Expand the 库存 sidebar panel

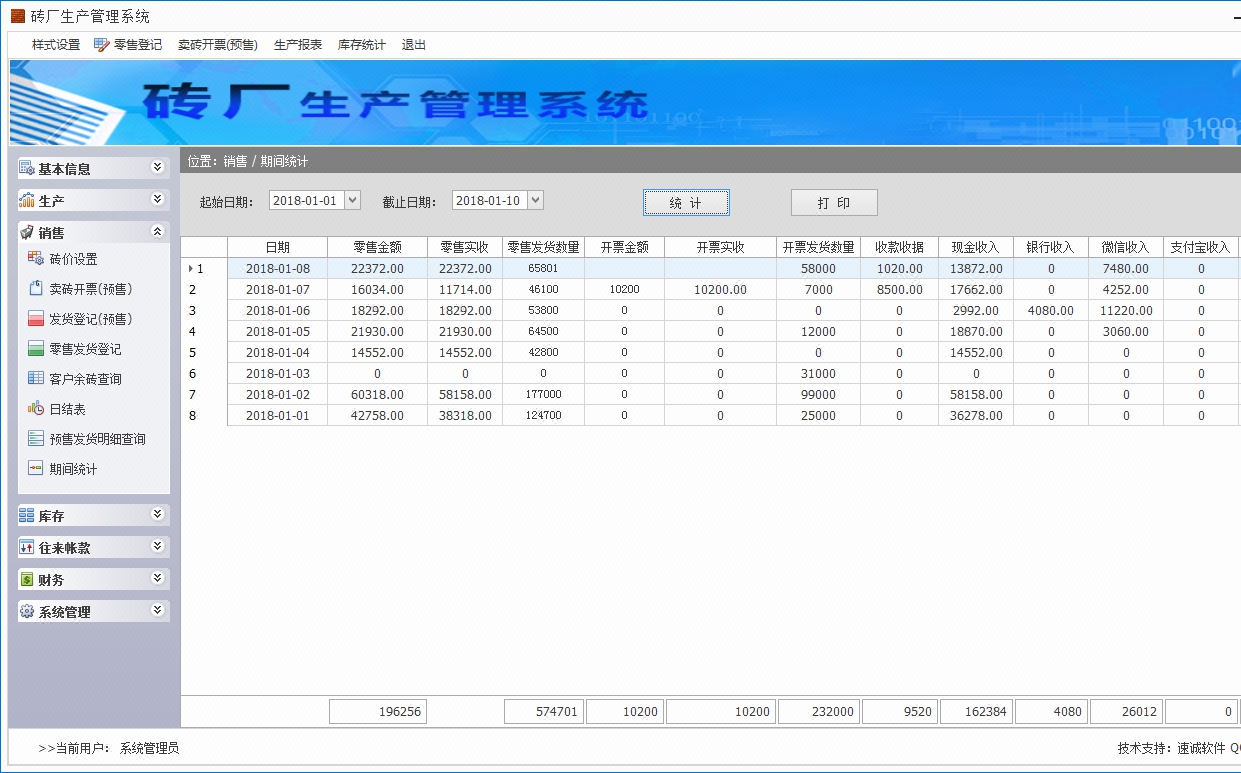pos(91,515)
